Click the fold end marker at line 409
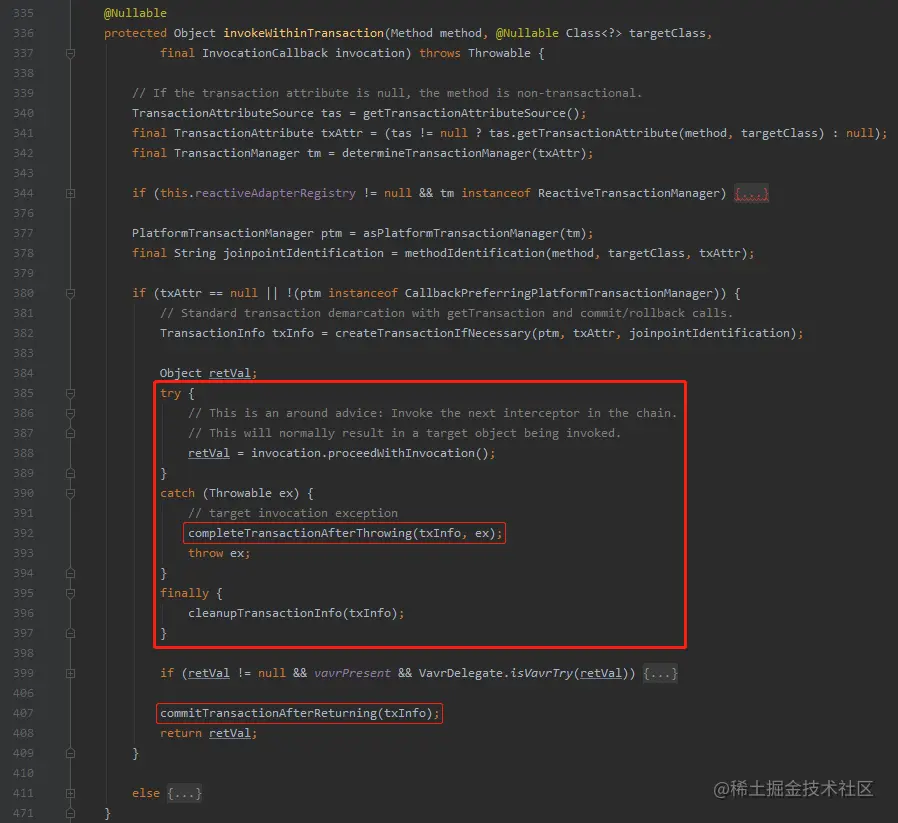This screenshot has width=898, height=823. (x=70, y=753)
